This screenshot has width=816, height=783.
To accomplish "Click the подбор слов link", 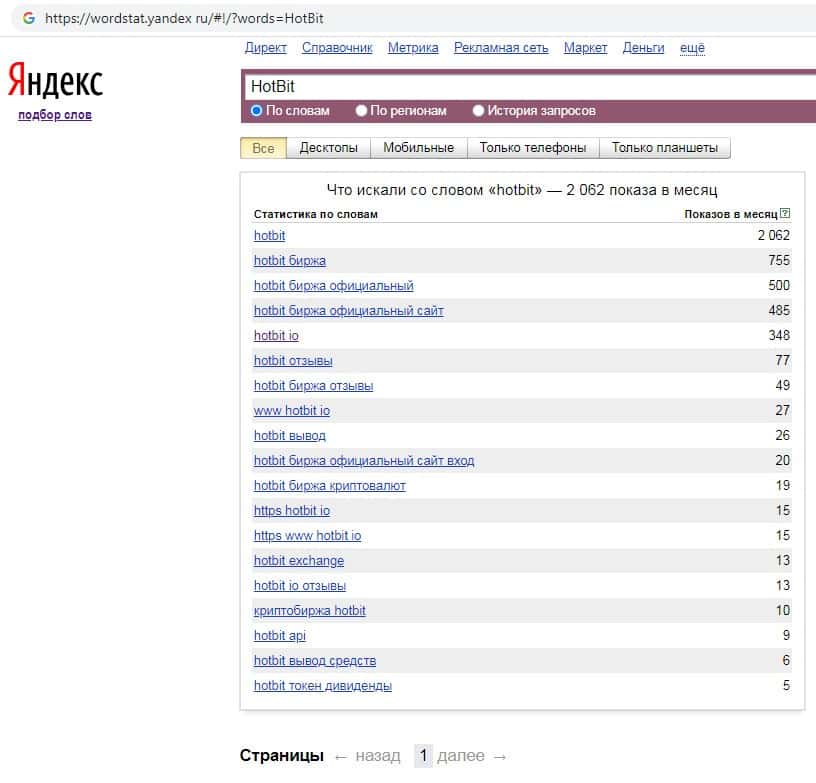I will pos(55,115).
